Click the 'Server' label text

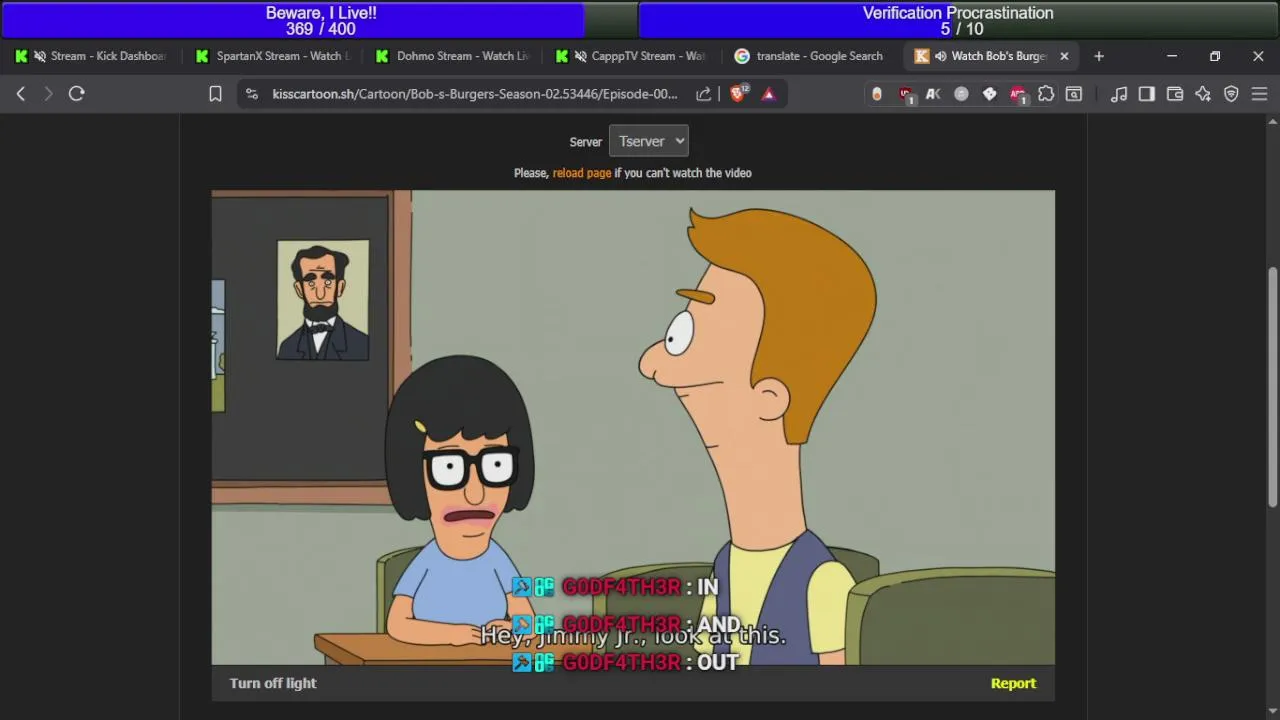pyautogui.click(x=586, y=142)
